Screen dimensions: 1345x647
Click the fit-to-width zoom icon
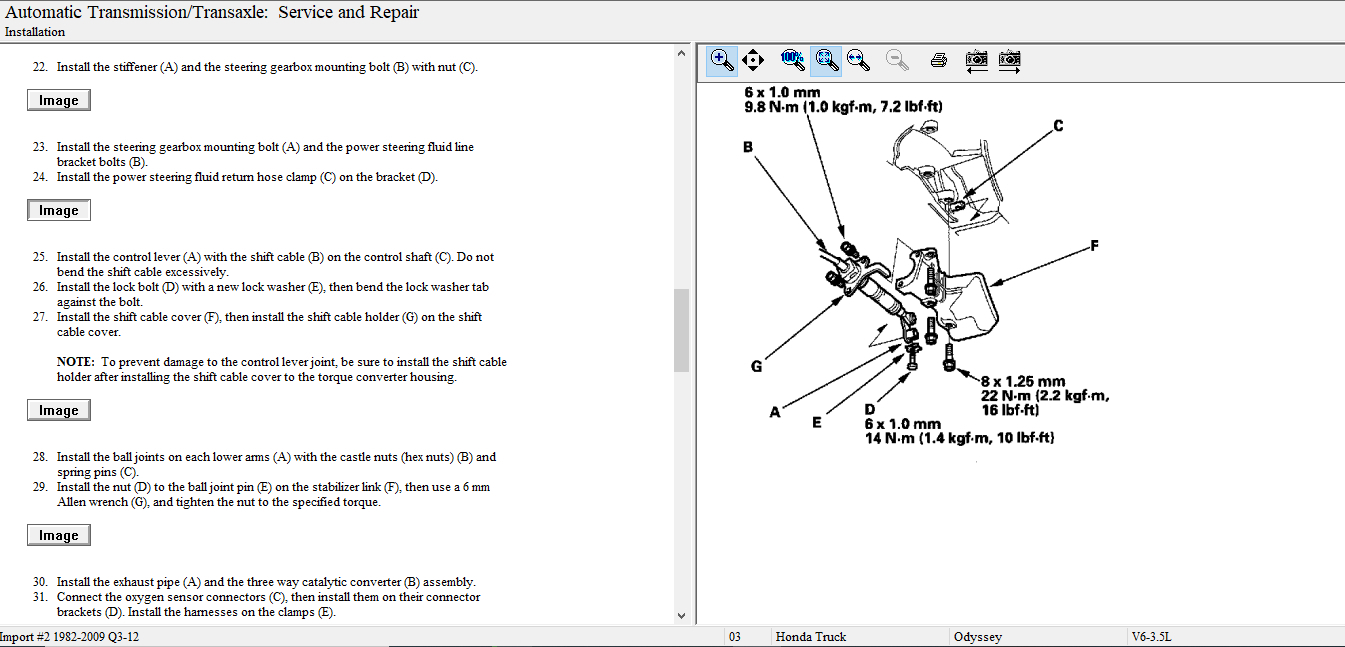pyautogui.click(x=858, y=60)
